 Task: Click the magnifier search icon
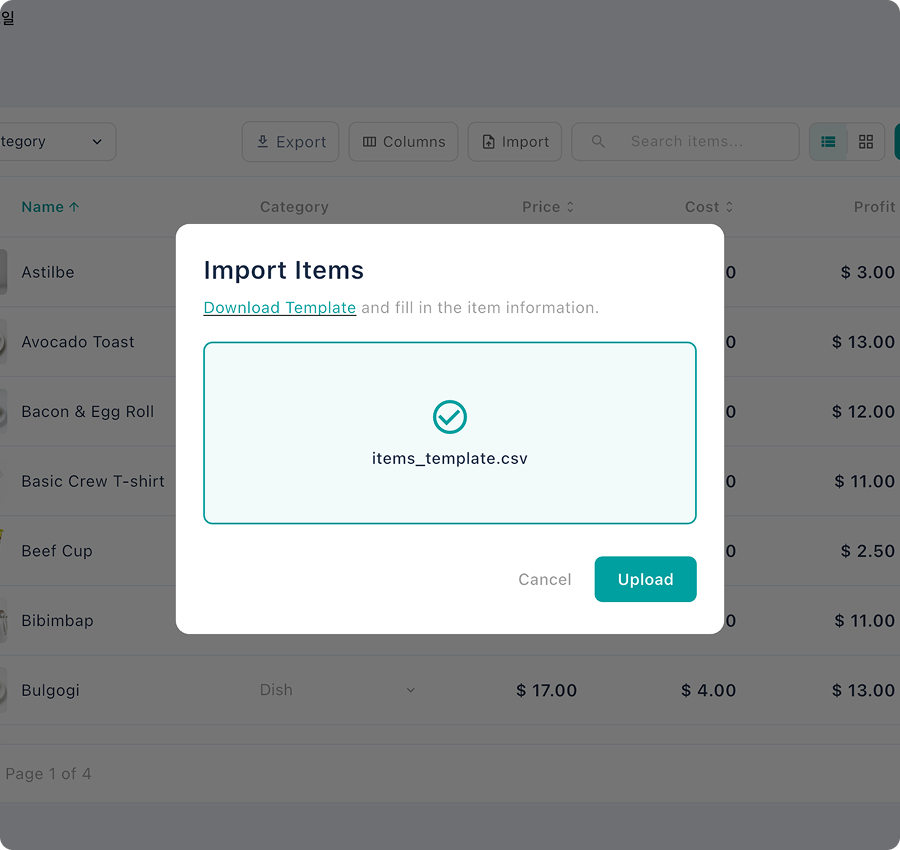[x=598, y=141]
